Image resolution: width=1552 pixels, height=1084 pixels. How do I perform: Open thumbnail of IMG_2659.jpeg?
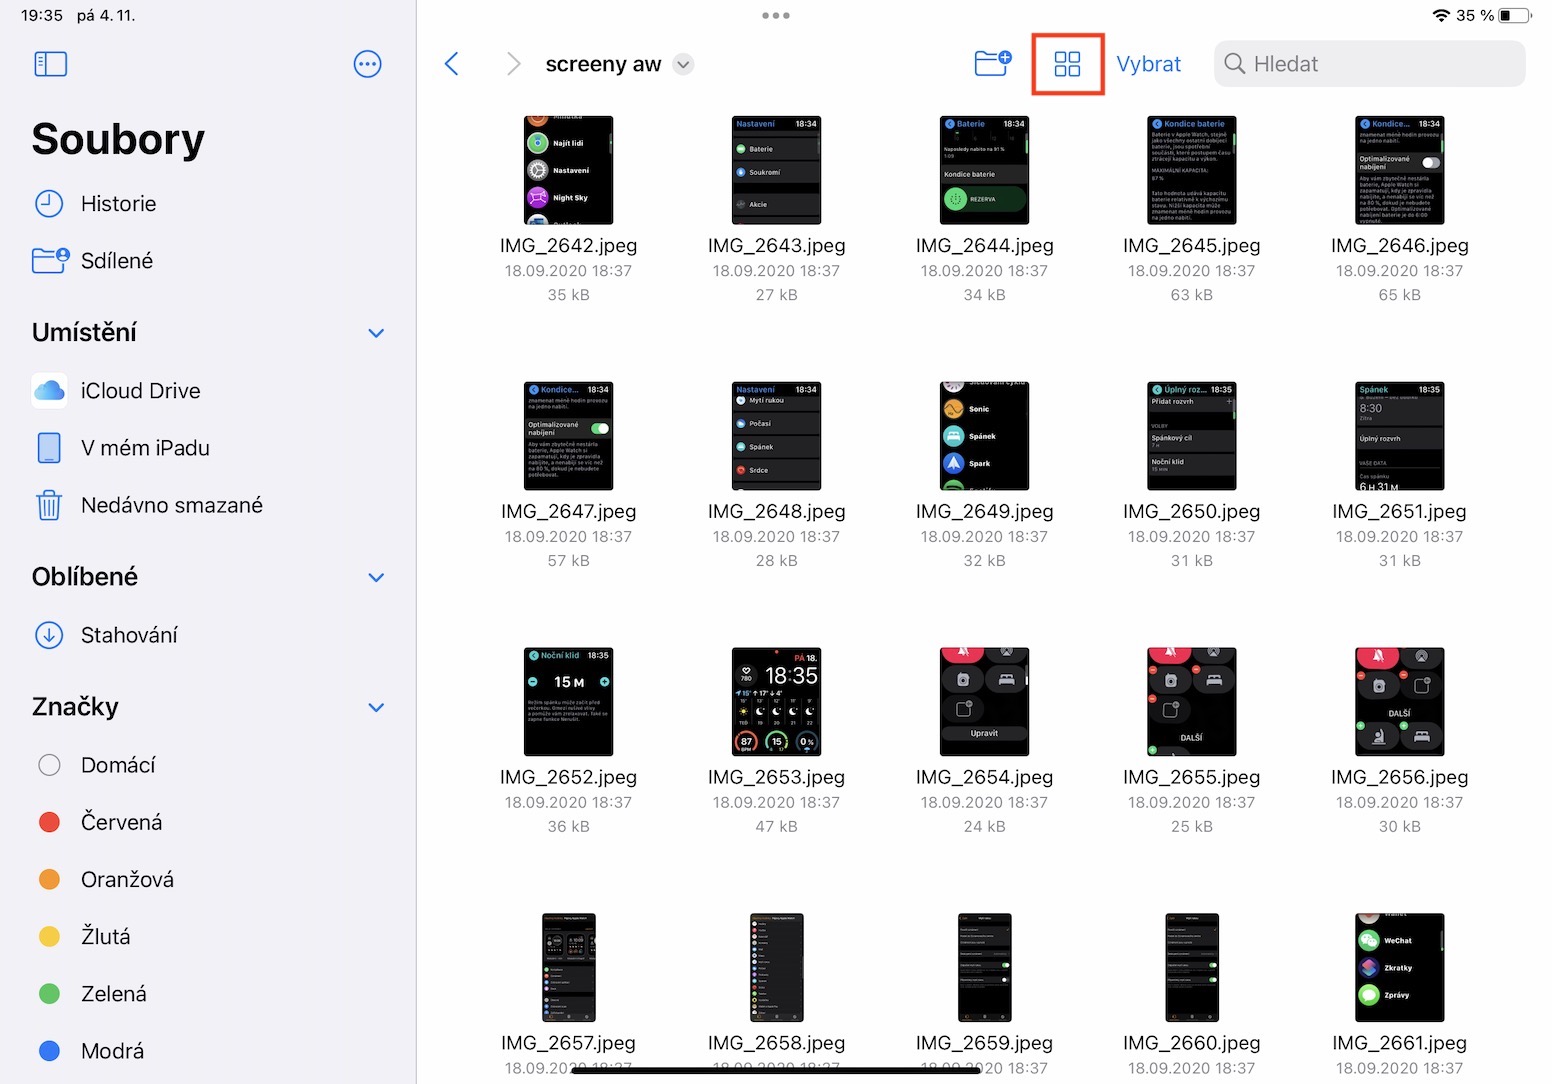click(984, 968)
